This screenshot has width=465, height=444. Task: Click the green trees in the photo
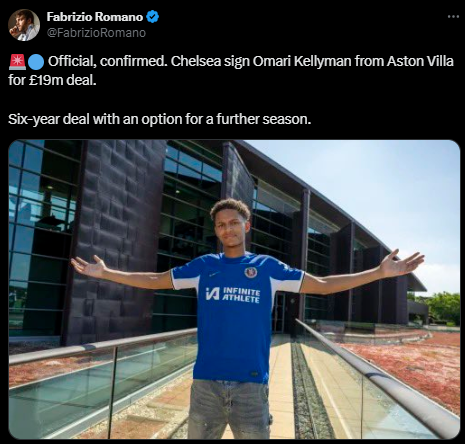pyautogui.click(x=442, y=308)
